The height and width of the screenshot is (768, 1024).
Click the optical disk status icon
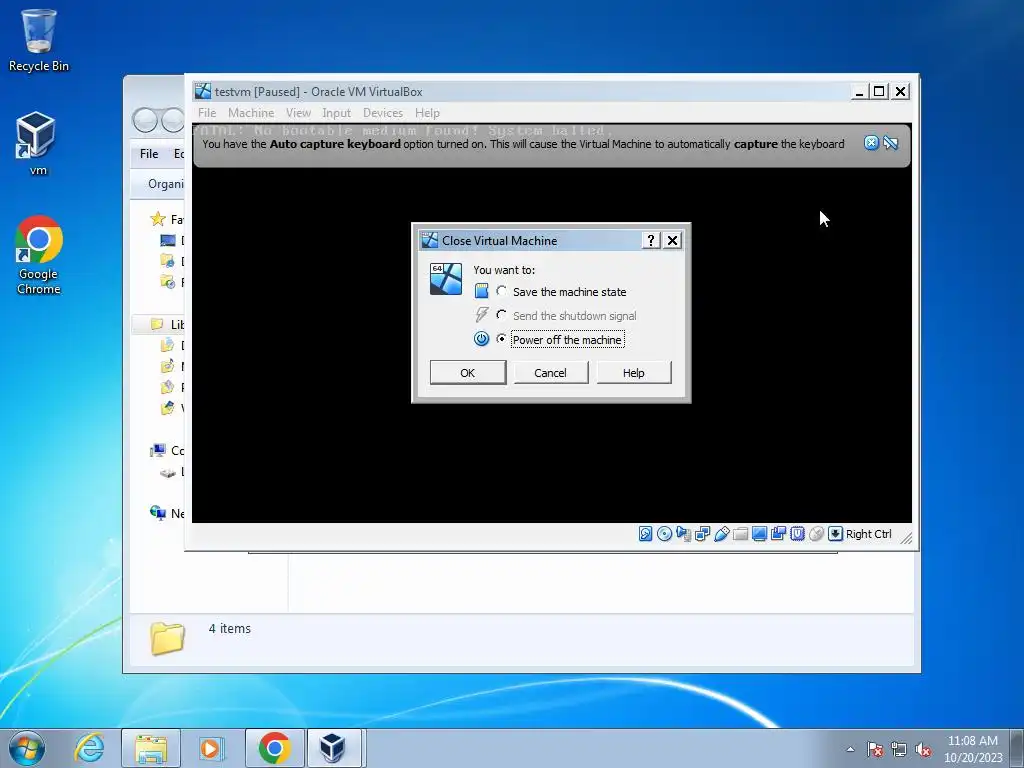coord(664,534)
